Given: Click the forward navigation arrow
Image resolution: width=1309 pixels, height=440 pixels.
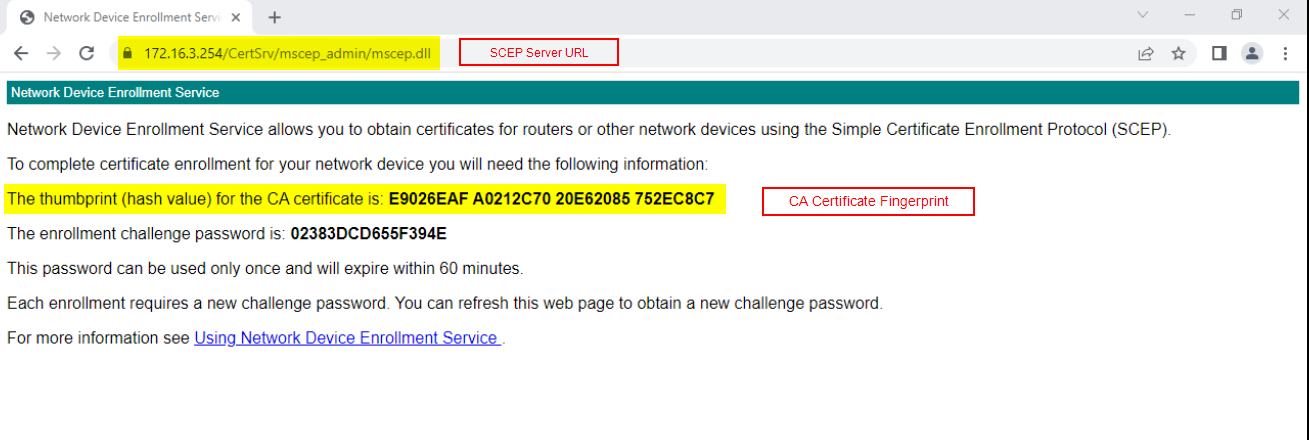Looking at the screenshot, I should [x=54, y=54].
